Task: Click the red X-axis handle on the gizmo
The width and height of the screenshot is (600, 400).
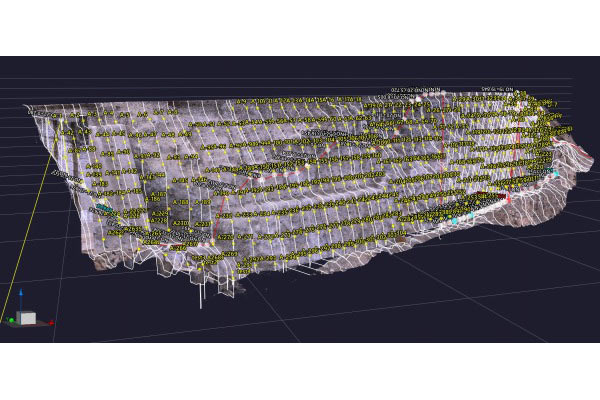Action: coord(50,322)
